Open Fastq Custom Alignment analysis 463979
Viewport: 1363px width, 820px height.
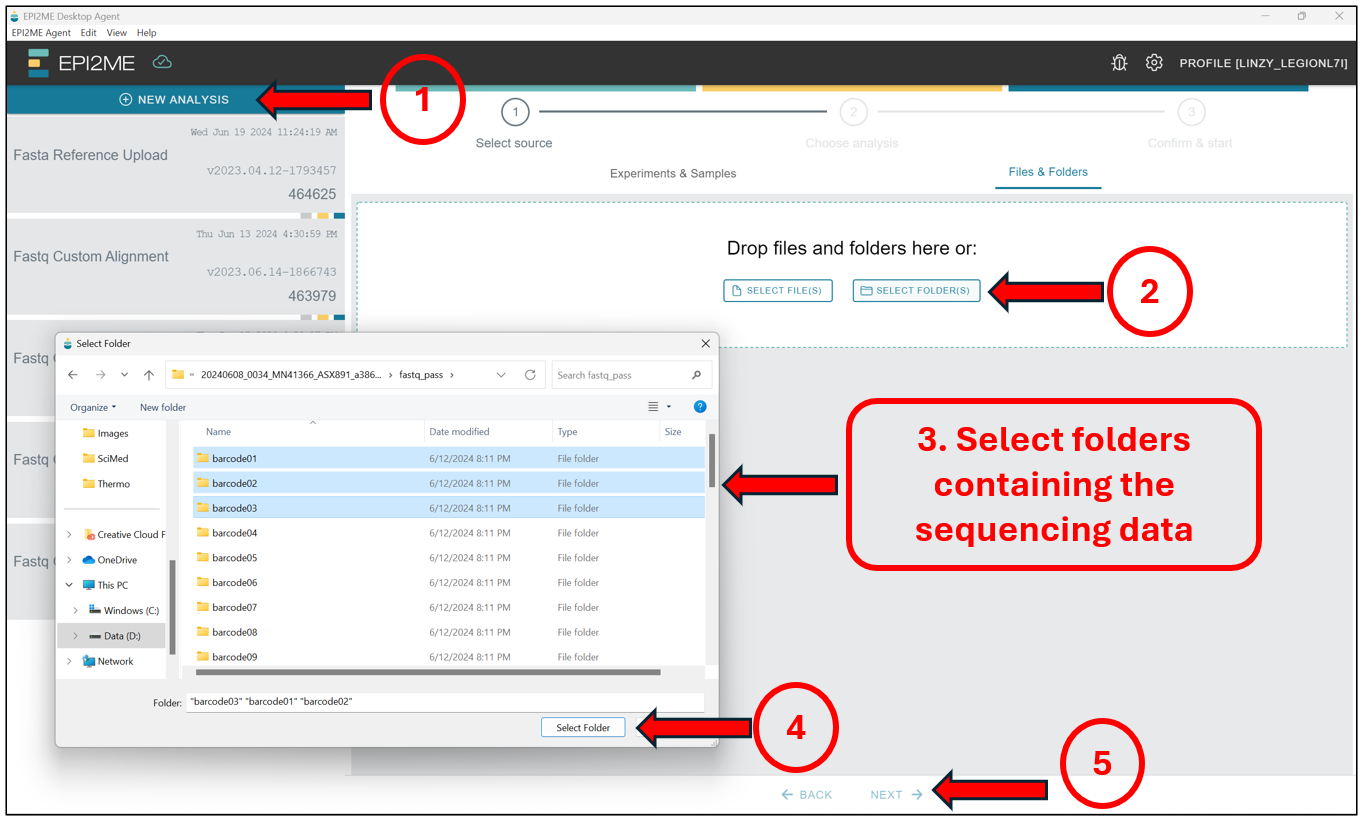tap(175, 266)
